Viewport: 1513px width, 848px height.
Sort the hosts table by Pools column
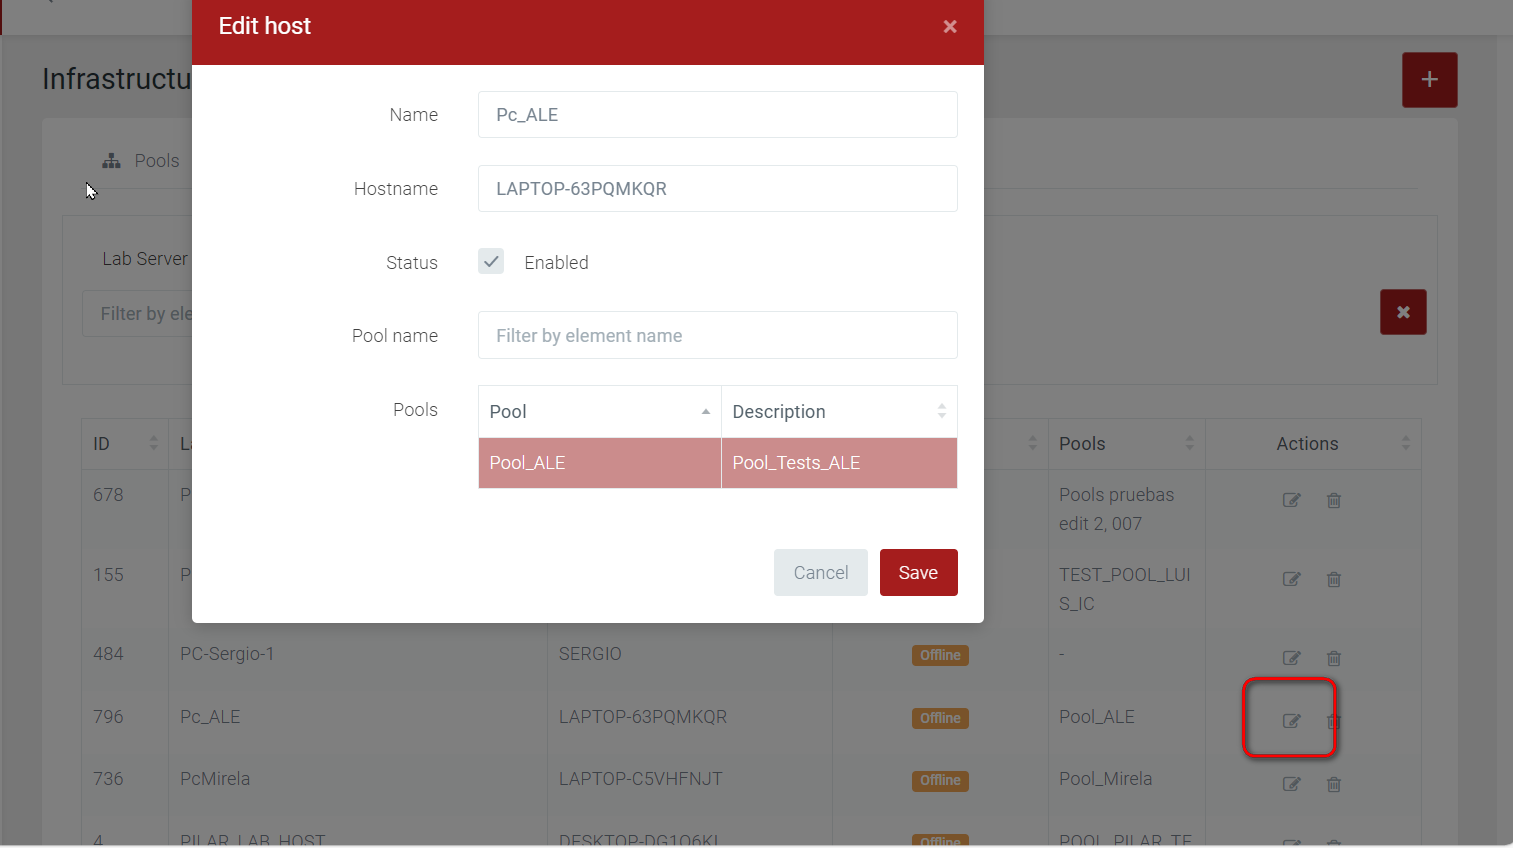pyautogui.click(x=1126, y=444)
